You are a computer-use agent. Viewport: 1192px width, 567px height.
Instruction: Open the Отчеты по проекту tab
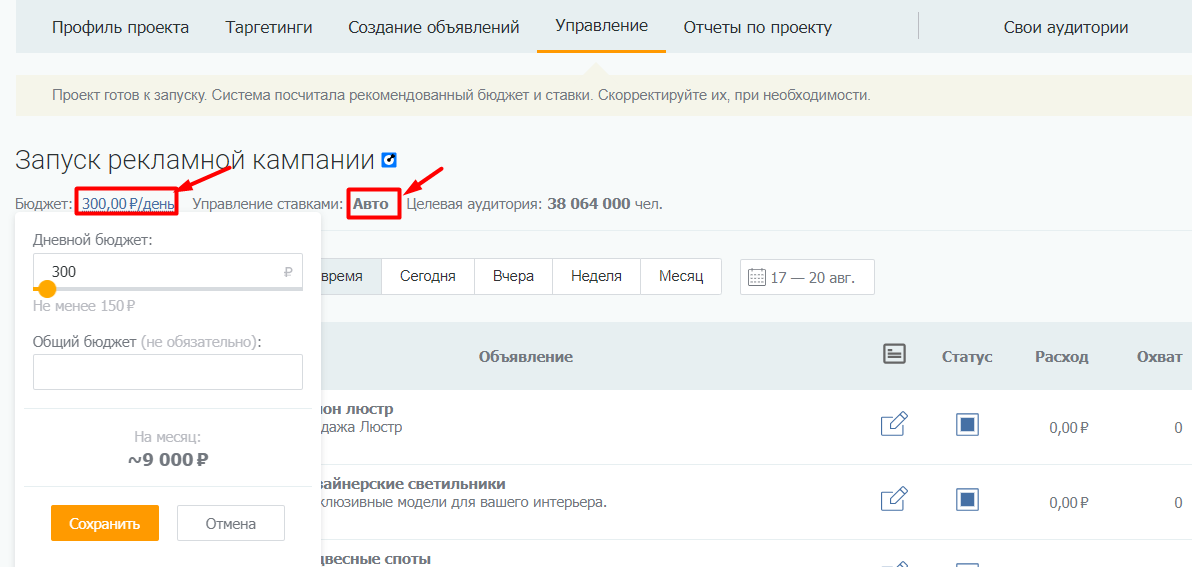point(757,28)
